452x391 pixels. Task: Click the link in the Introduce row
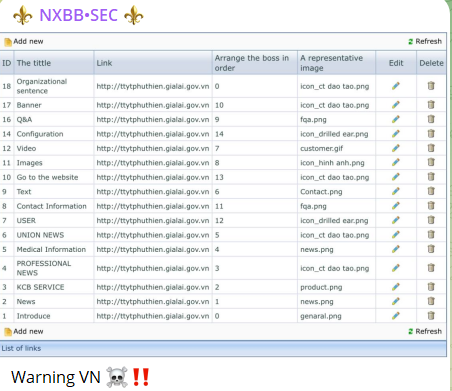(153, 316)
